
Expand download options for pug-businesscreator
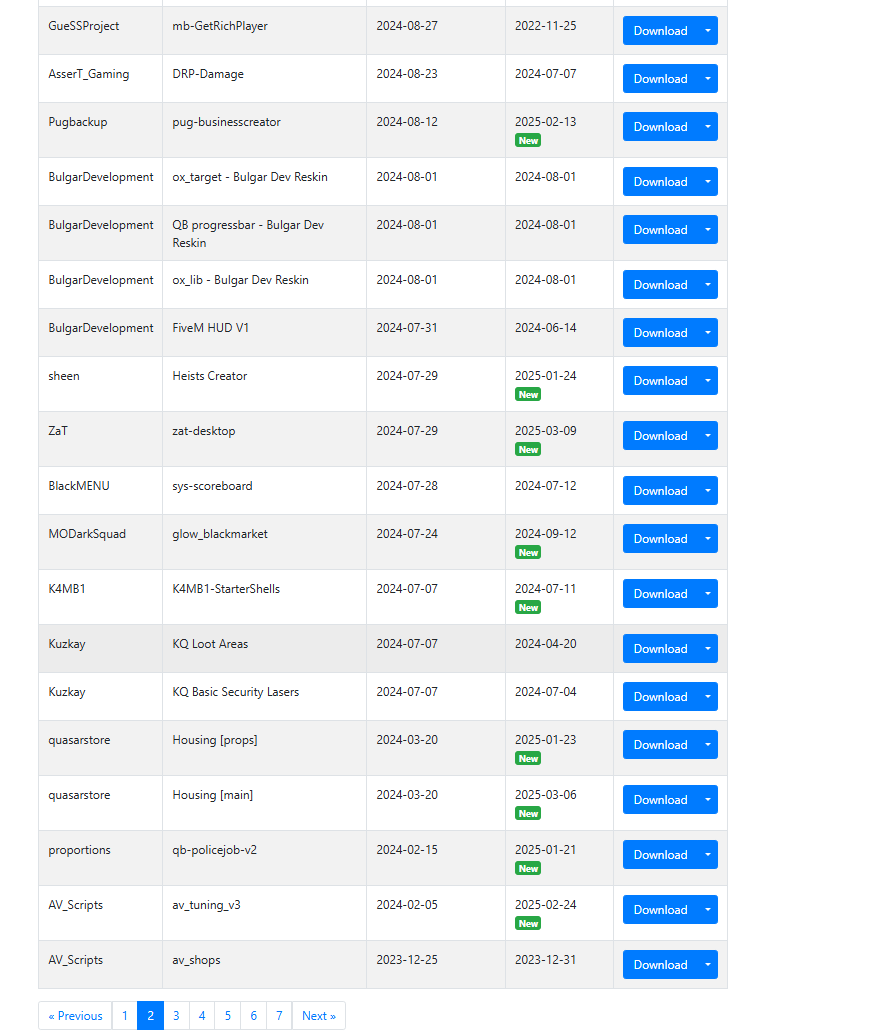708,127
